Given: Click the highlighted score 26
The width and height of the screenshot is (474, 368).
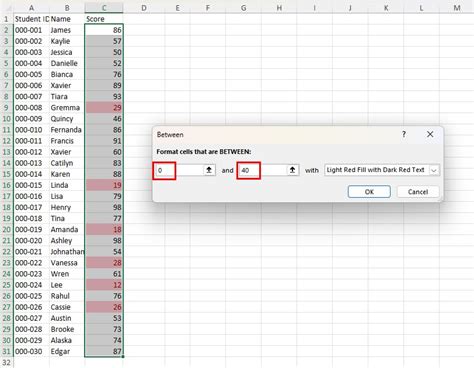Looking at the screenshot, I should coord(104,307).
